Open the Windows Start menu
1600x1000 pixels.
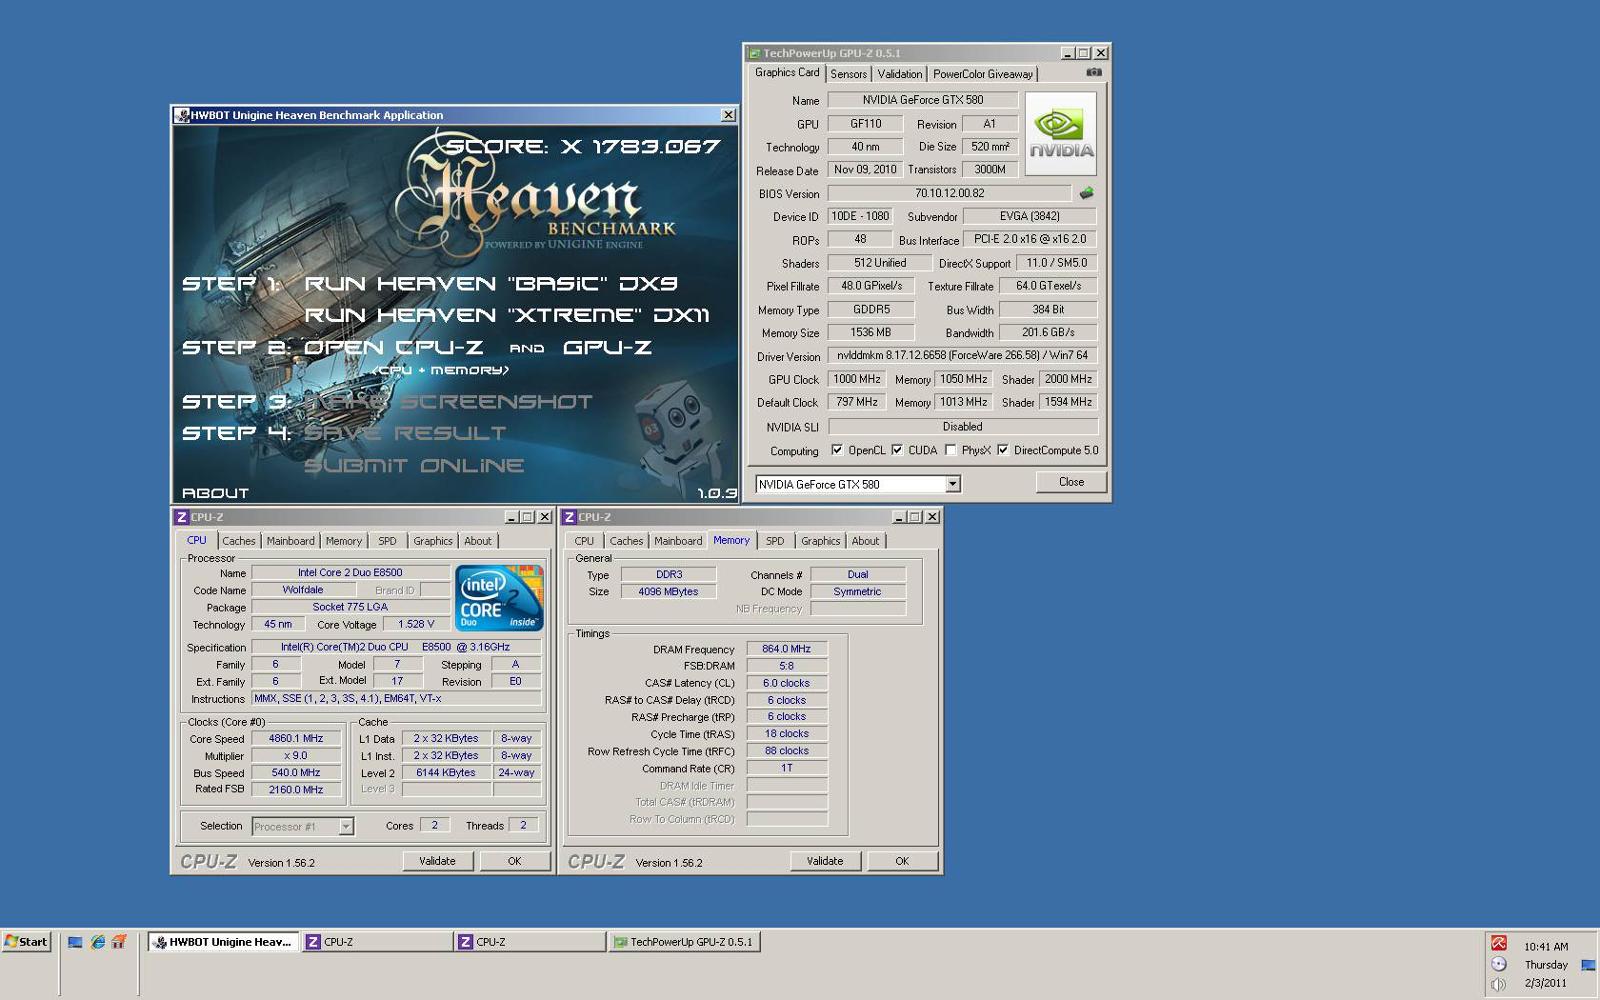tap(27, 942)
